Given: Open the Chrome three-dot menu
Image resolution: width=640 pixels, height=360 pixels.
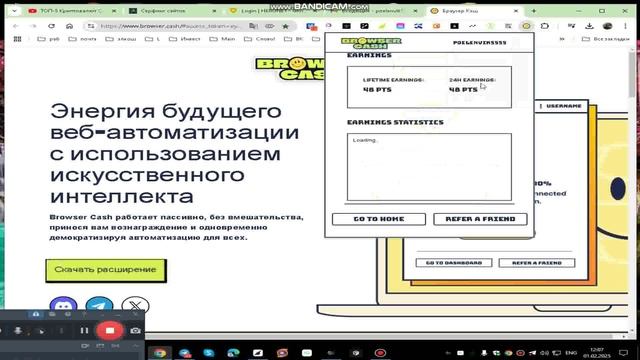Looking at the screenshot, I should pyautogui.click(x=625, y=26).
